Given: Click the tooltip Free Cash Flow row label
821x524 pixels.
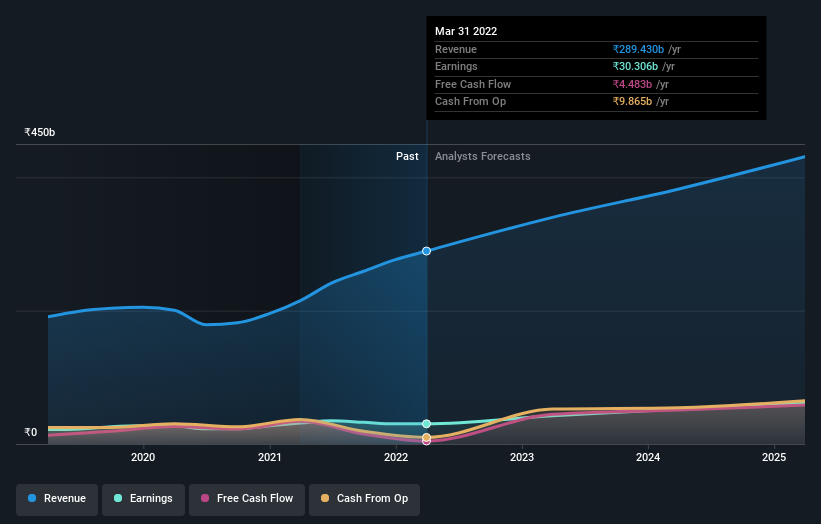Looking at the screenshot, I should (x=473, y=84).
